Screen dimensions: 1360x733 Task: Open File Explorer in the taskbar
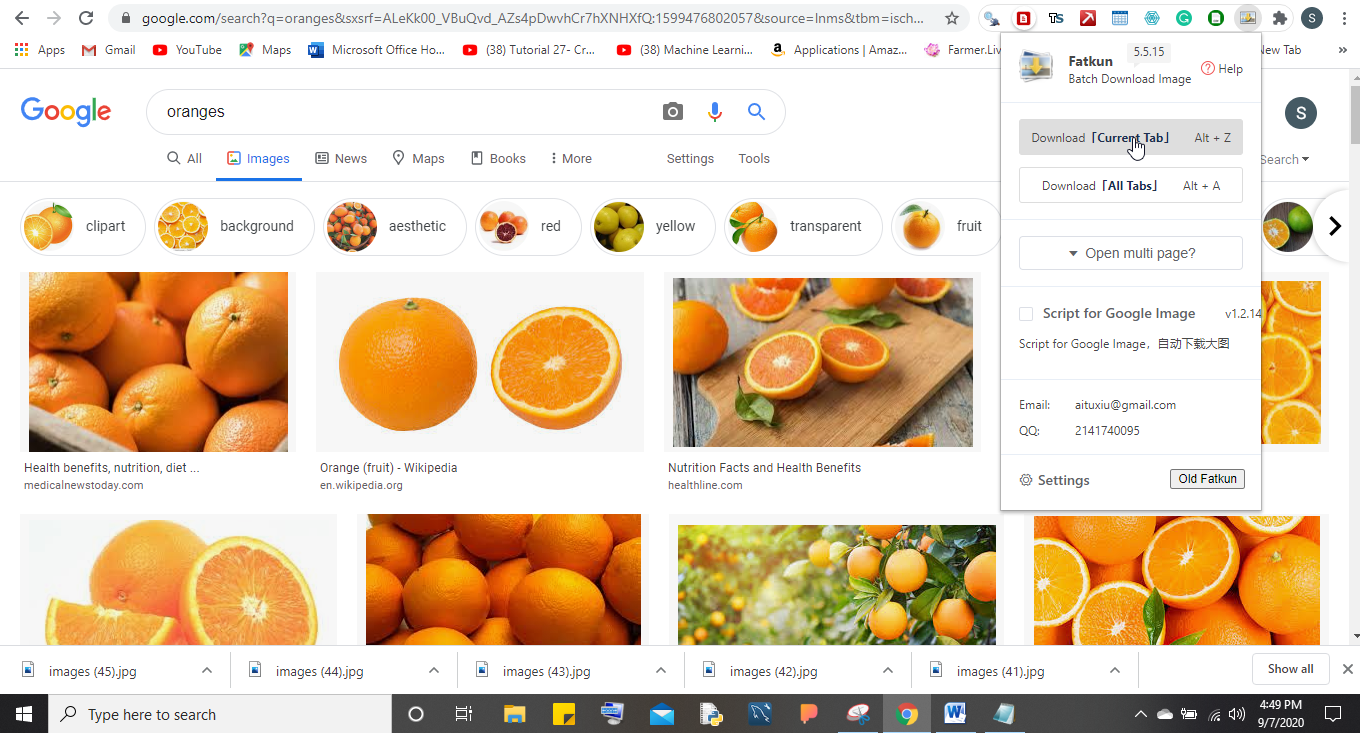click(x=514, y=714)
